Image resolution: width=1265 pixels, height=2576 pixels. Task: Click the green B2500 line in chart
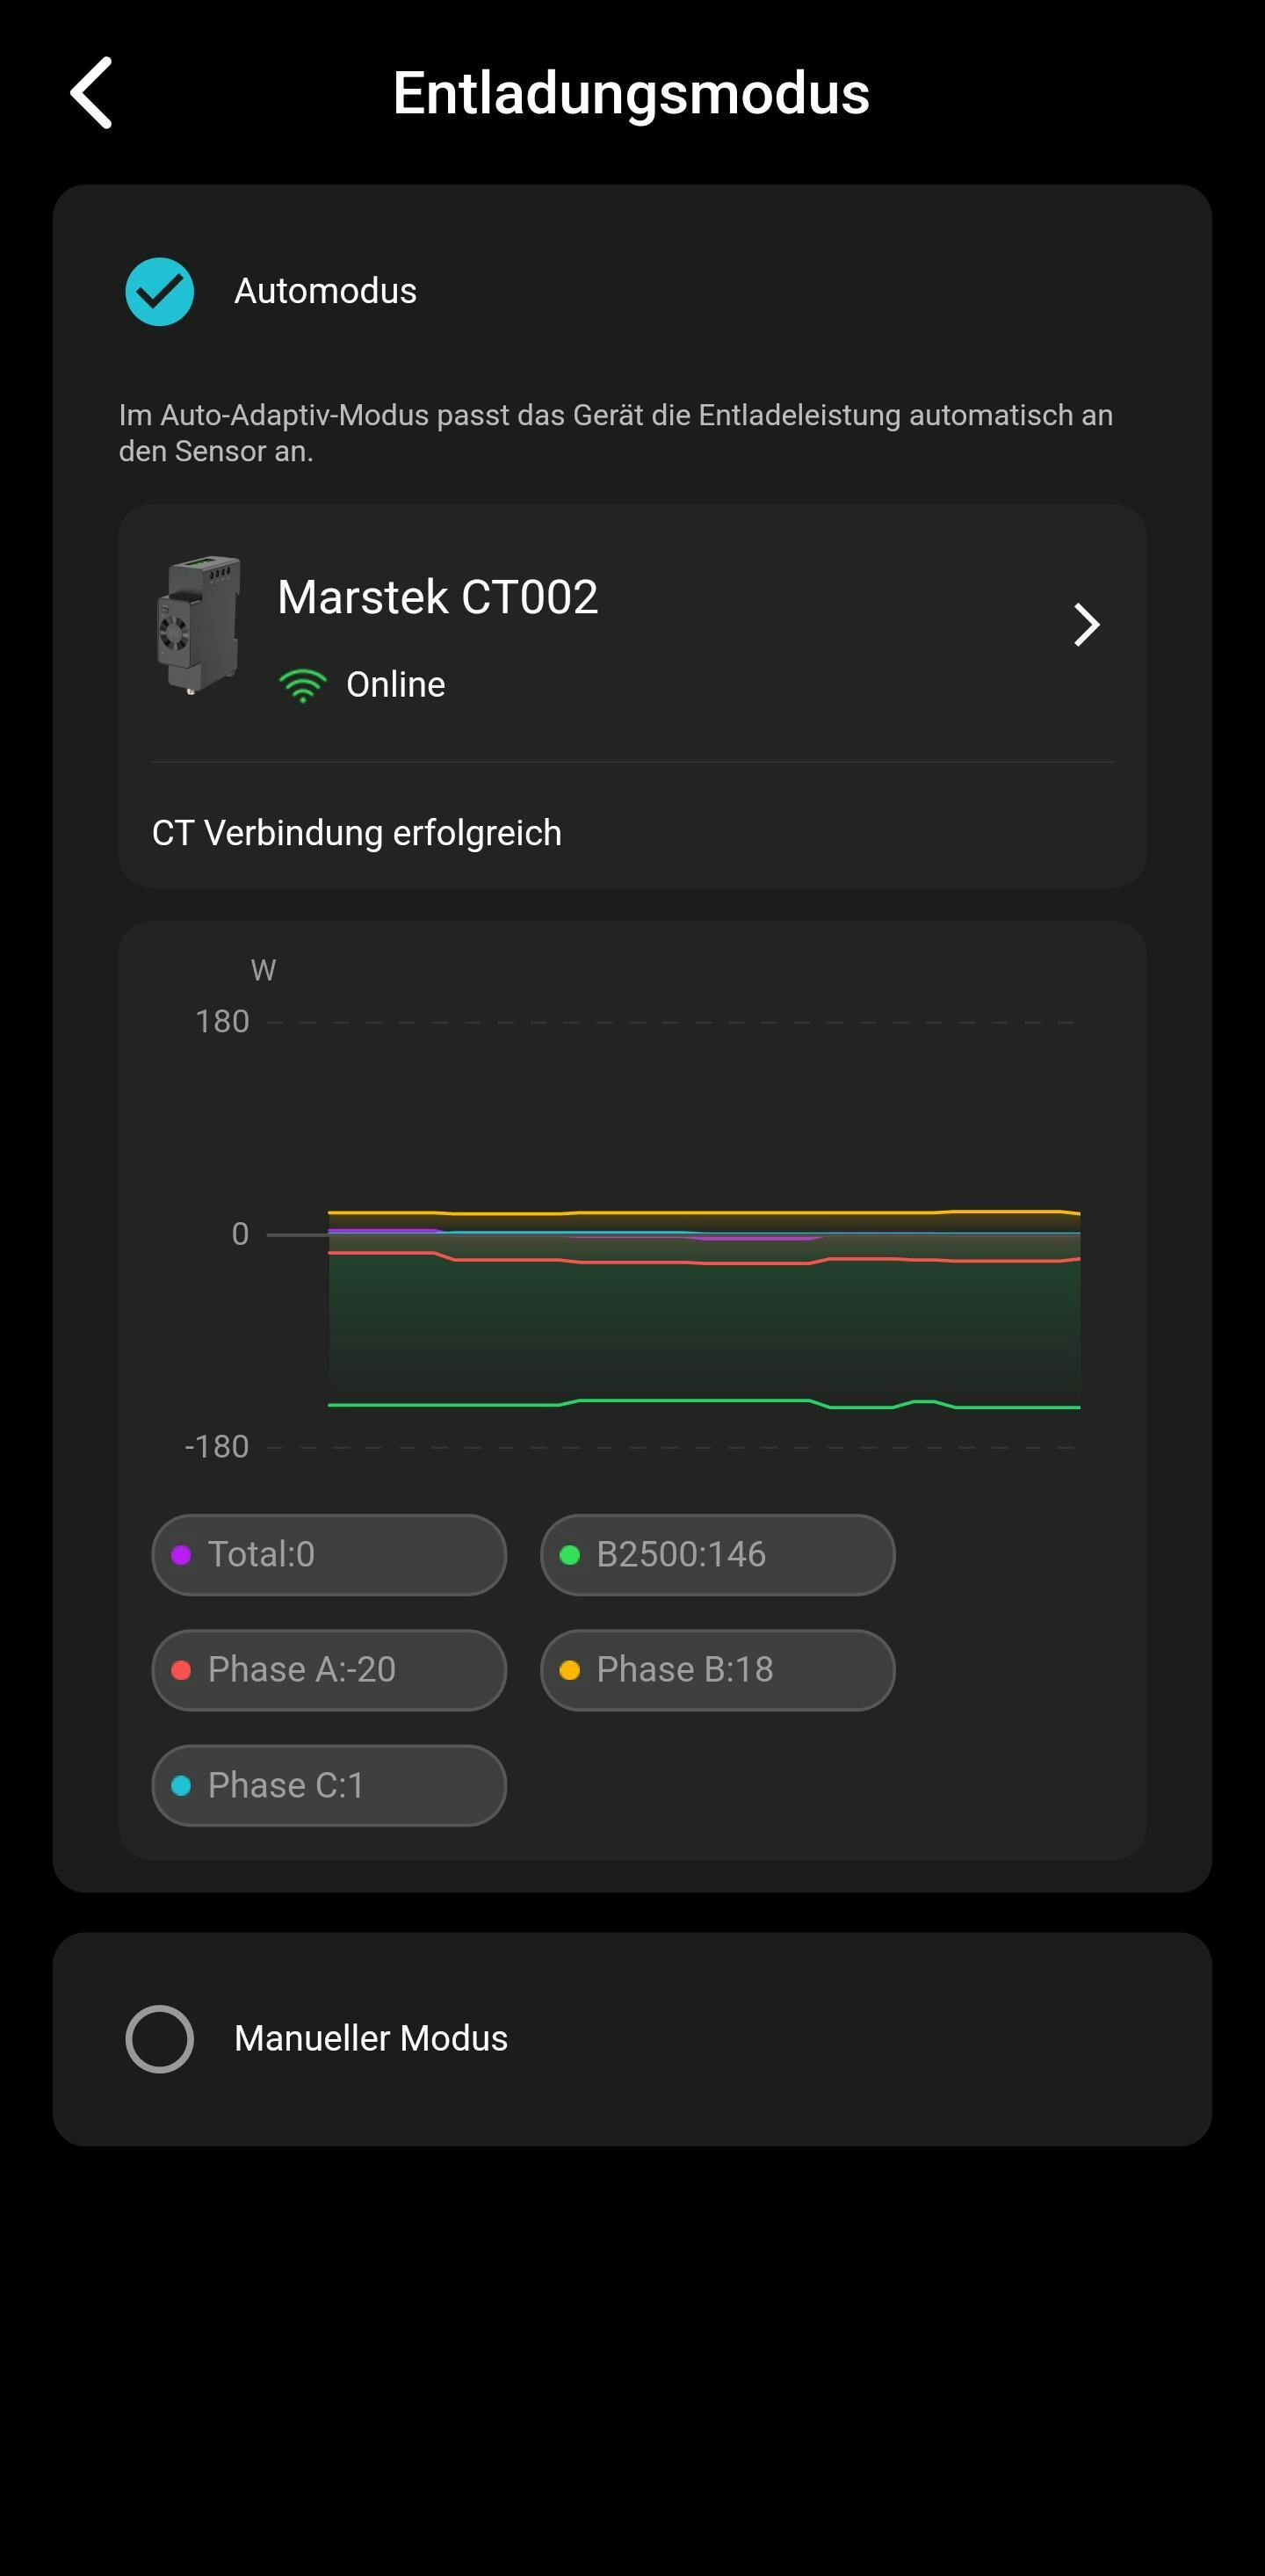(700, 1400)
